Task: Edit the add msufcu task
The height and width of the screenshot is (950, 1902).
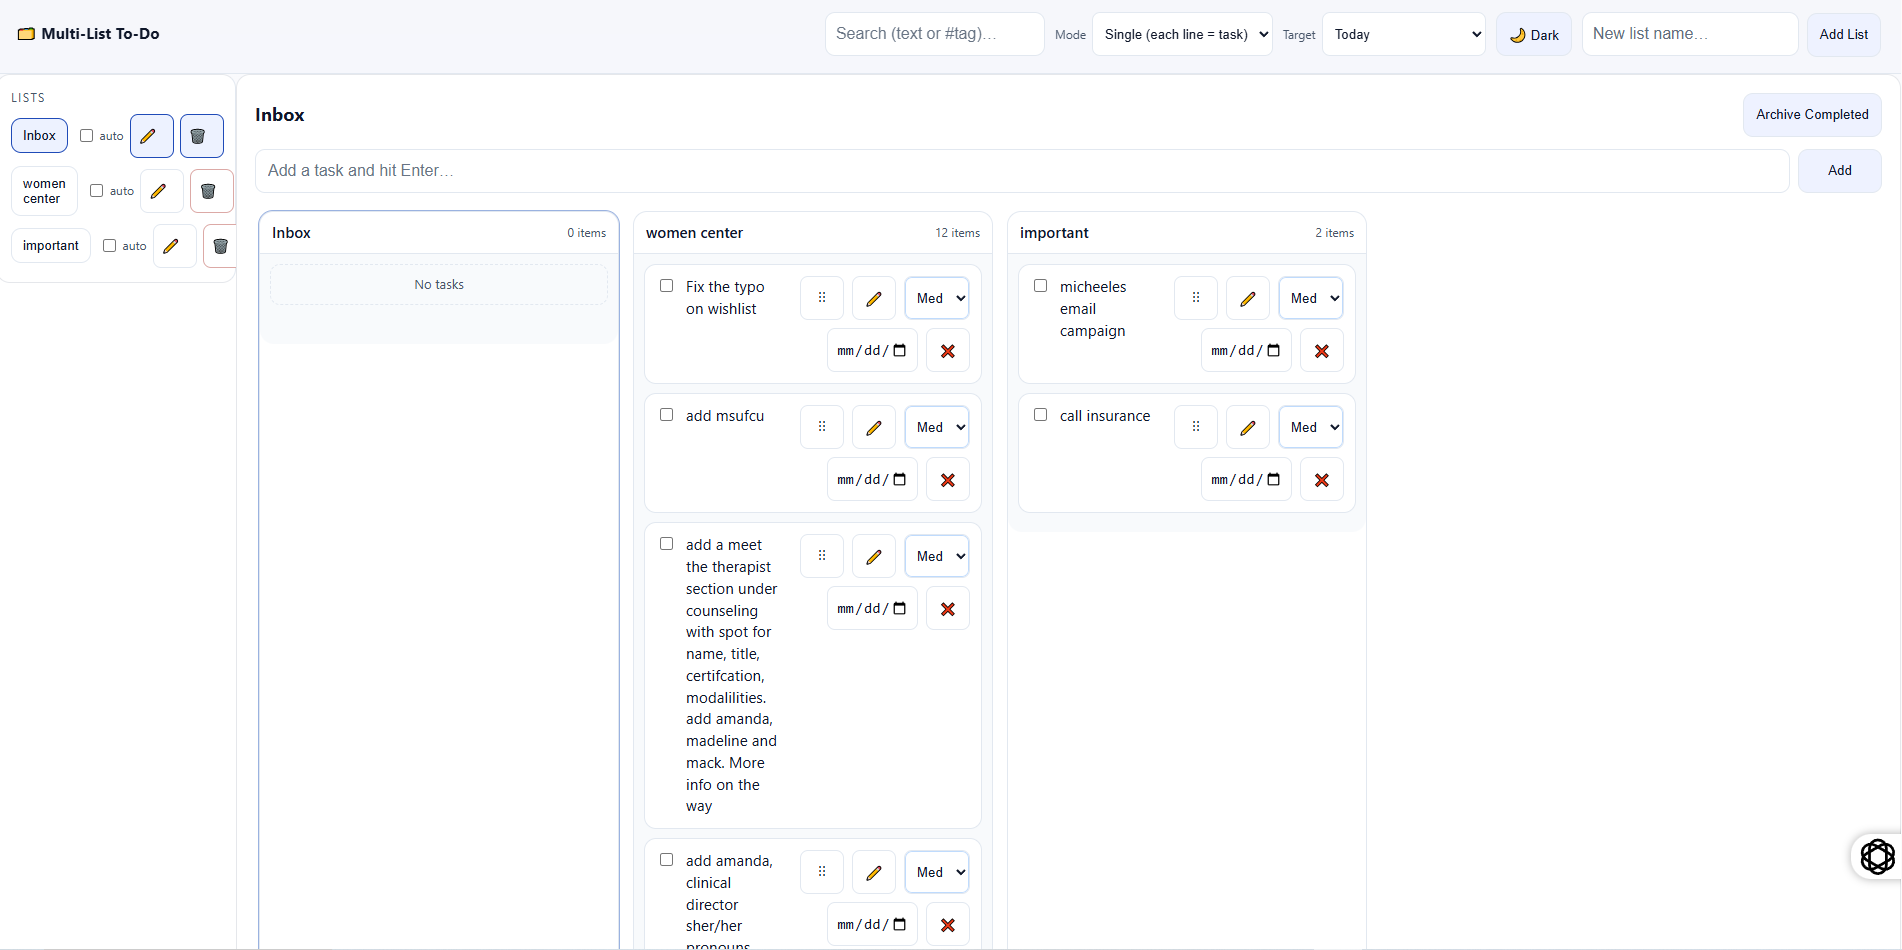Action: 874,427
